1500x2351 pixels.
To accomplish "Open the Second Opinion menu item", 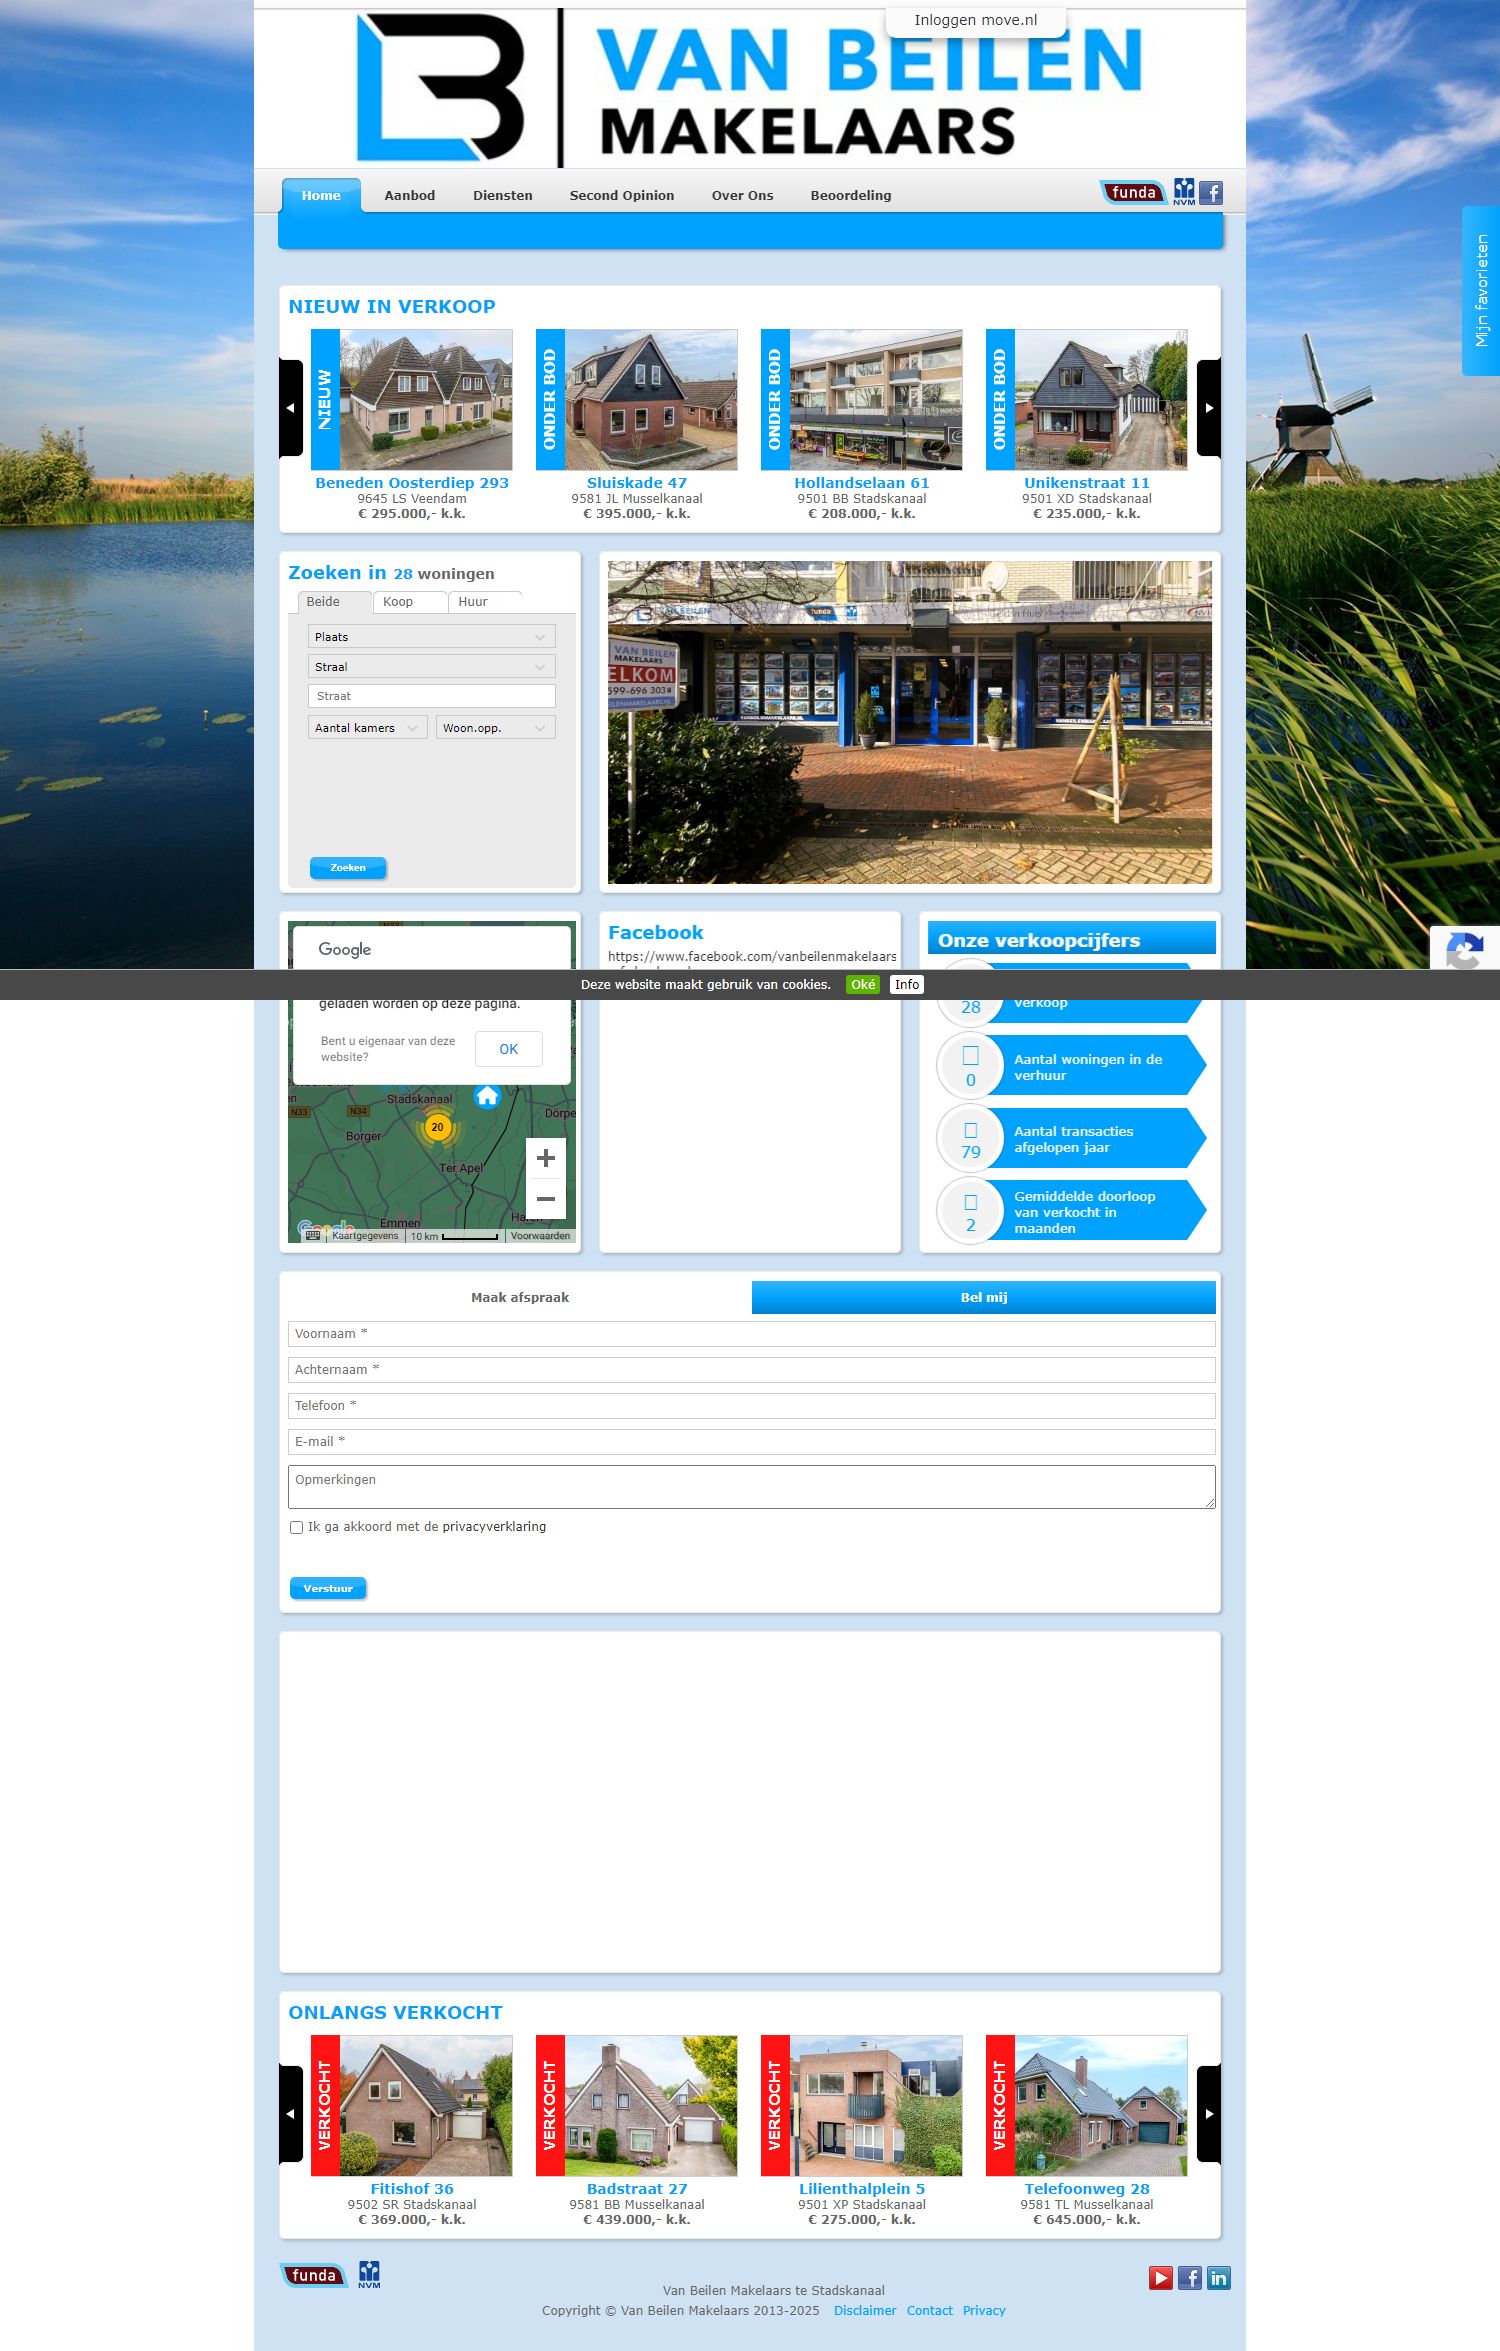I will tap(622, 195).
